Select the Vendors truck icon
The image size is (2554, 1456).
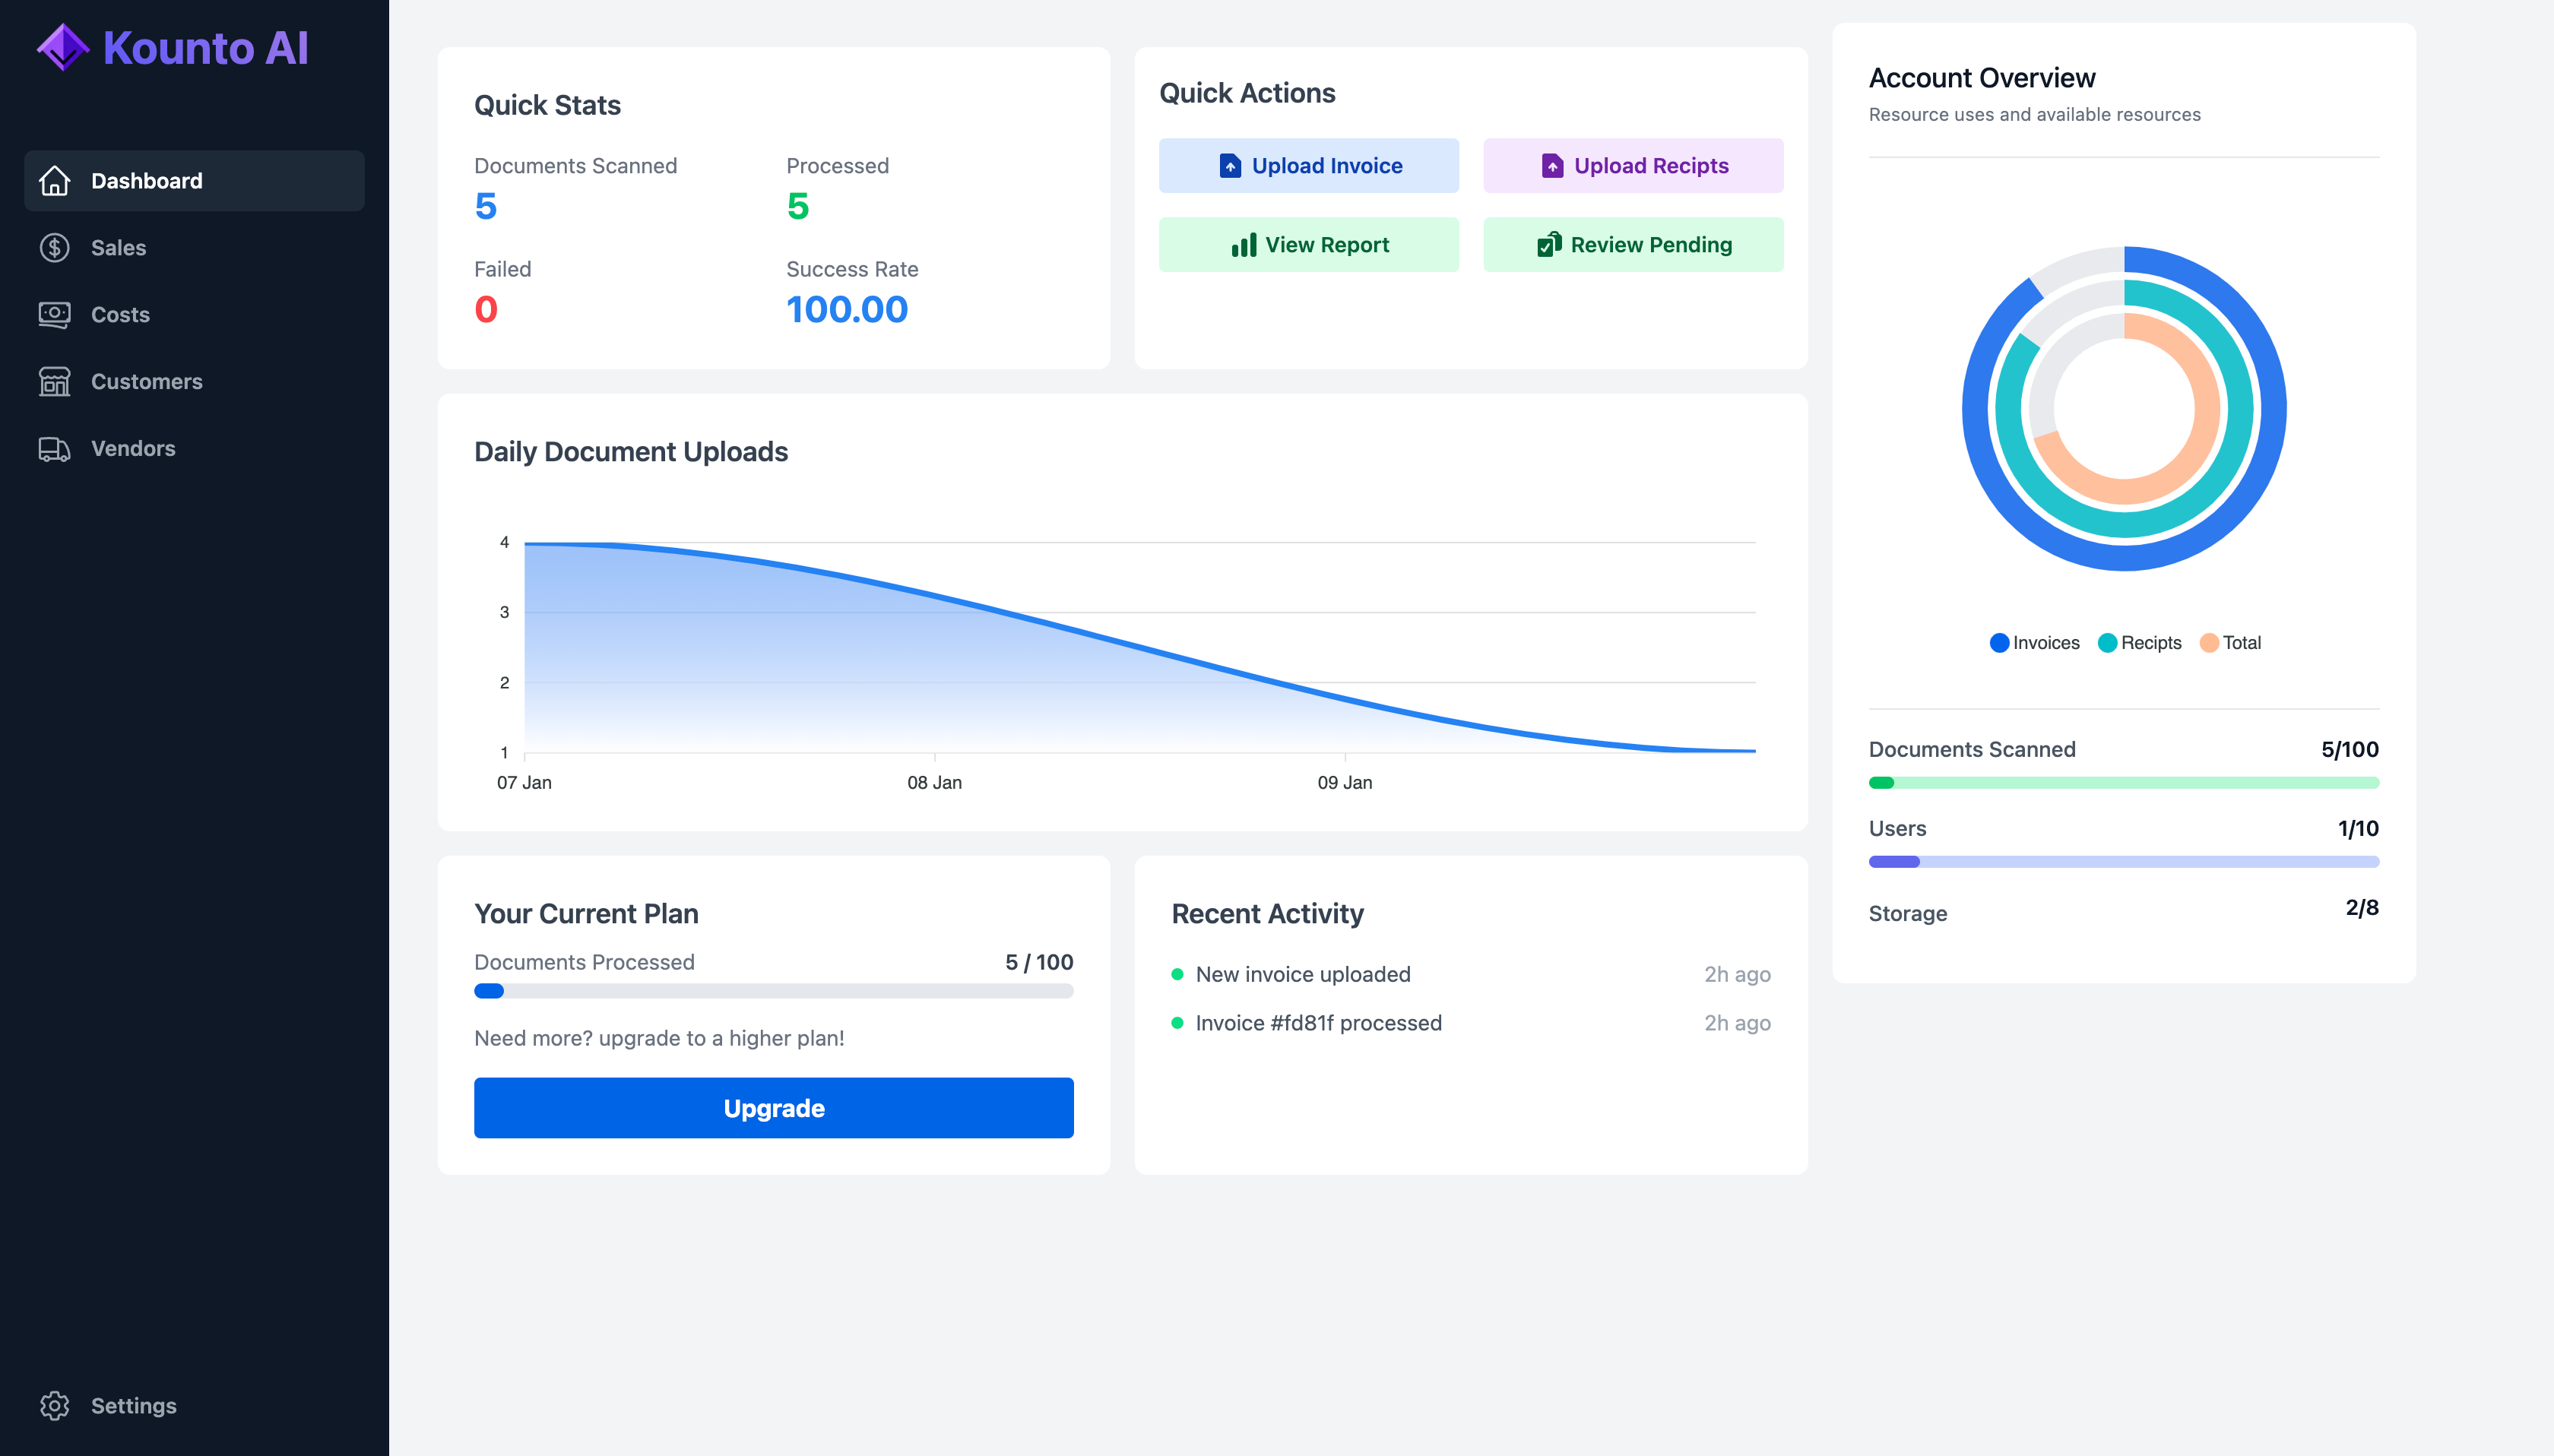(55, 448)
